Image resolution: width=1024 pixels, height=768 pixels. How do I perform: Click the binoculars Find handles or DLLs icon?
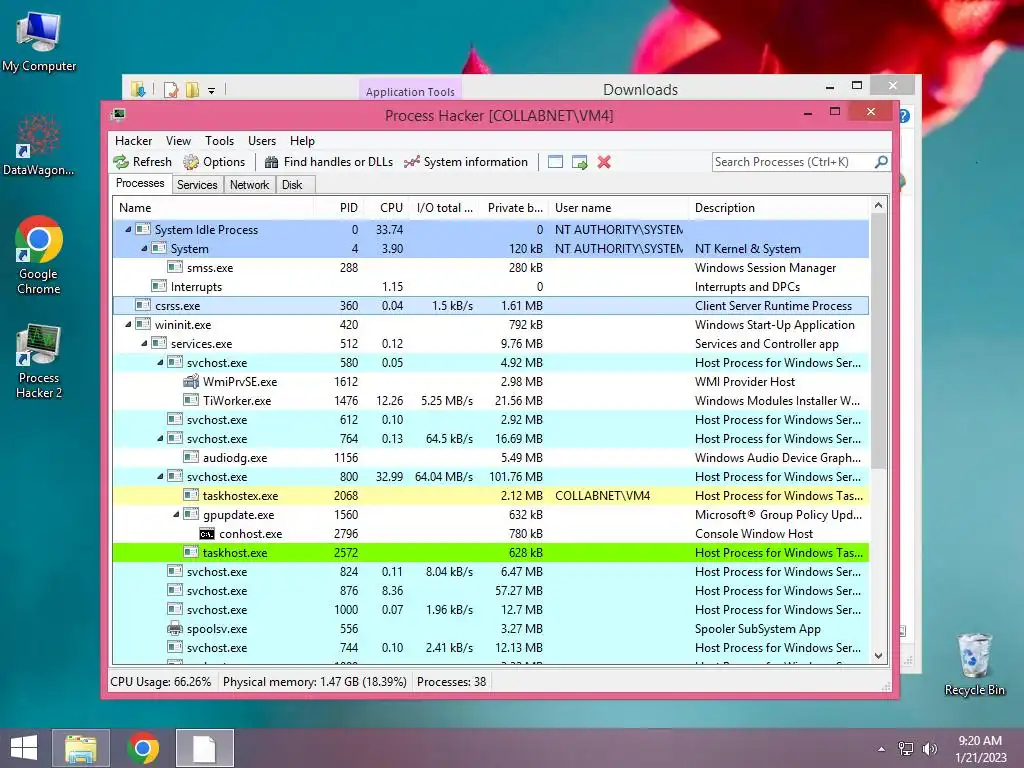[x=272, y=162]
